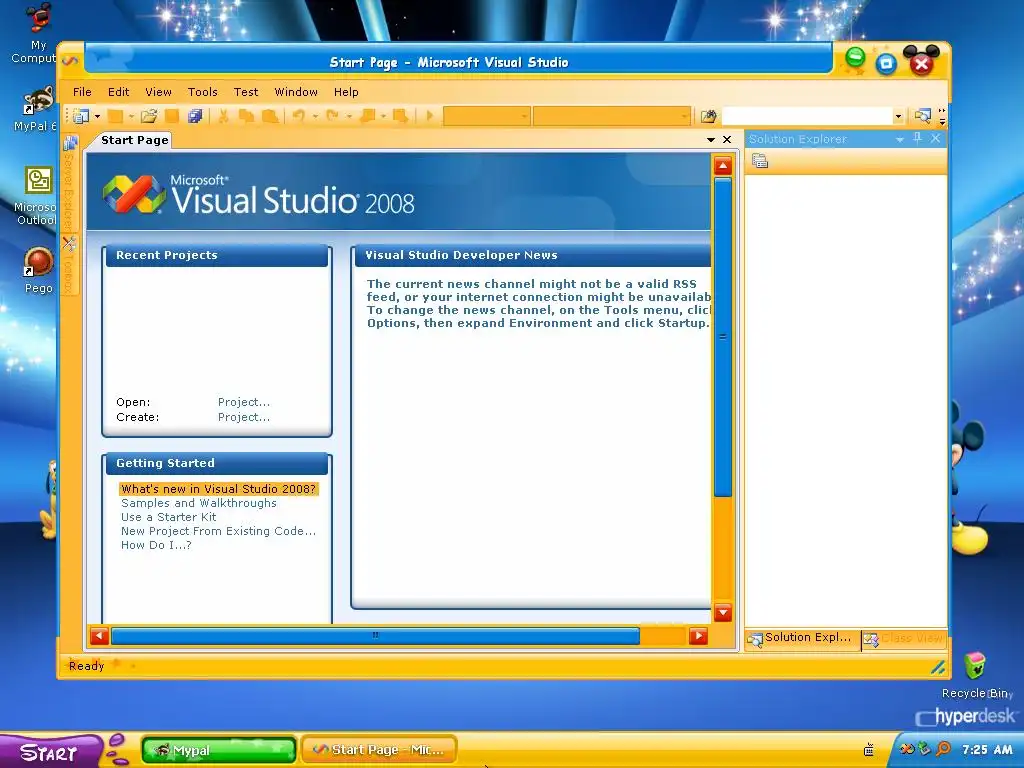Expand the search combo box dropdown
This screenshot has width=1024, height=768.
tap(898, 117)
